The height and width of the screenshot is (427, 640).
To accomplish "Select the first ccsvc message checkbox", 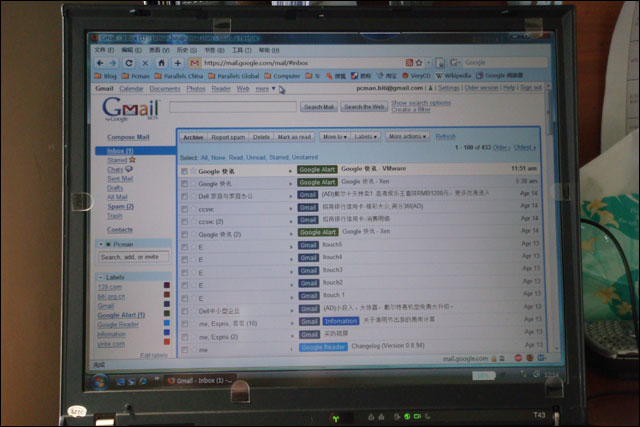I will (185, 209).
